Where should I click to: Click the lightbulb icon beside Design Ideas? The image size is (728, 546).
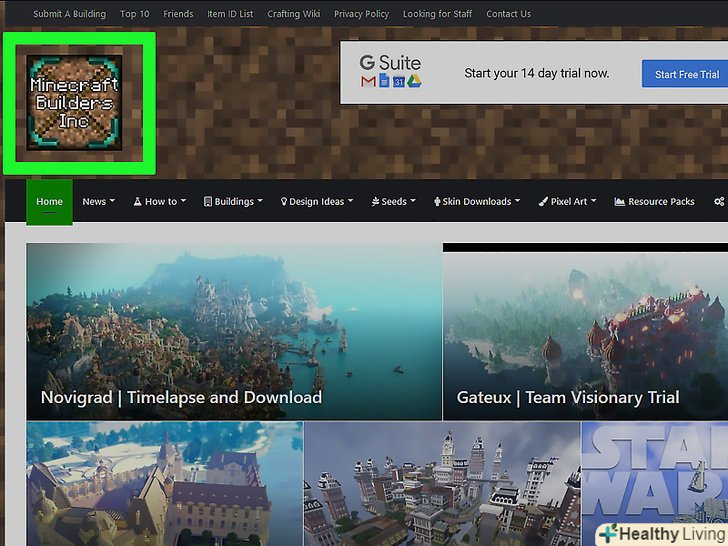pyautogui.click(x=284, y=202)
